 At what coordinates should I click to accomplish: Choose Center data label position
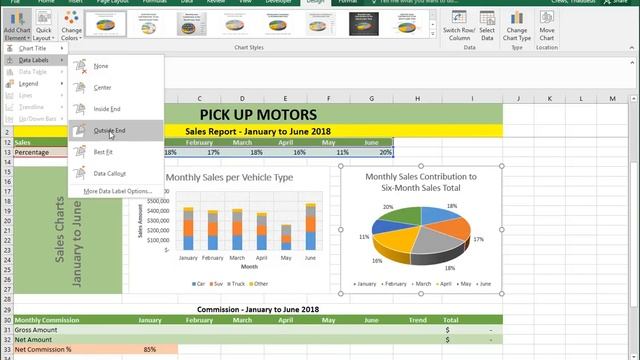[116, 88]
